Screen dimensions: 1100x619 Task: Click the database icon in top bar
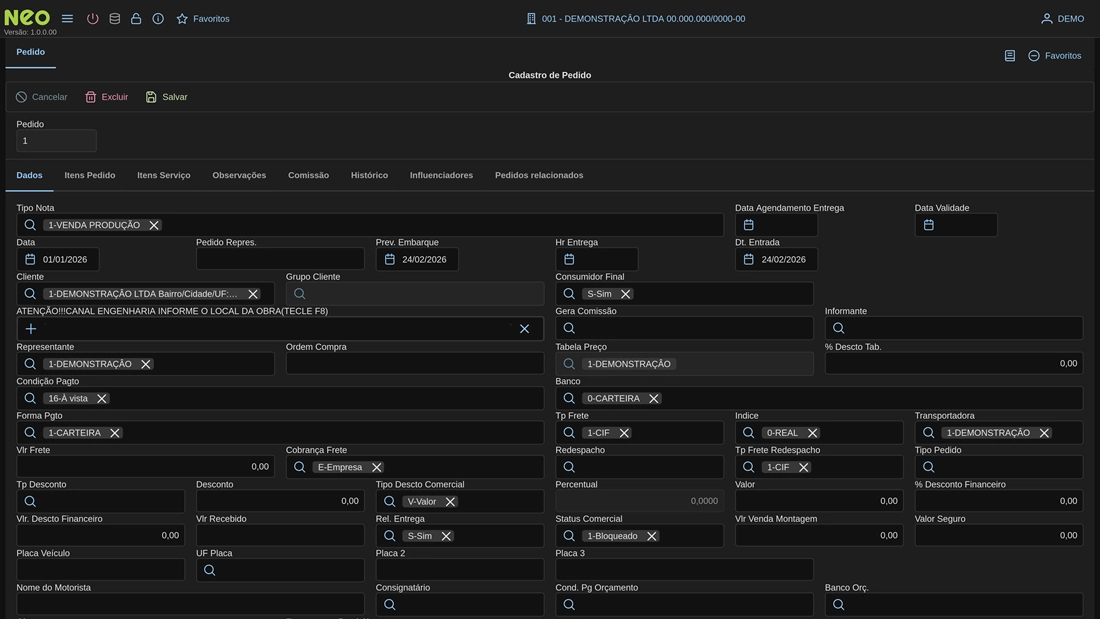point(114,19)
